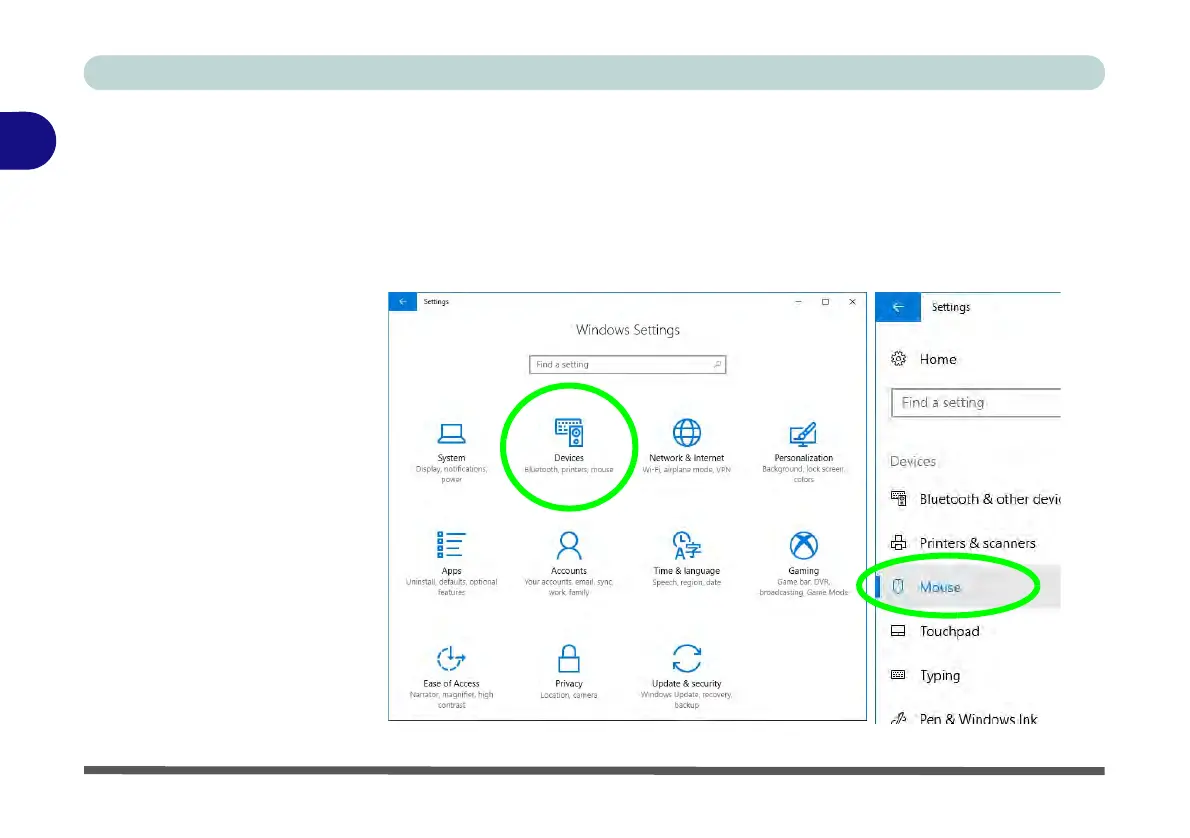Select Pen & Windows Ink entry
Image resolution: width=1190 pixels, height=838 pixels.
pos(968,717)
